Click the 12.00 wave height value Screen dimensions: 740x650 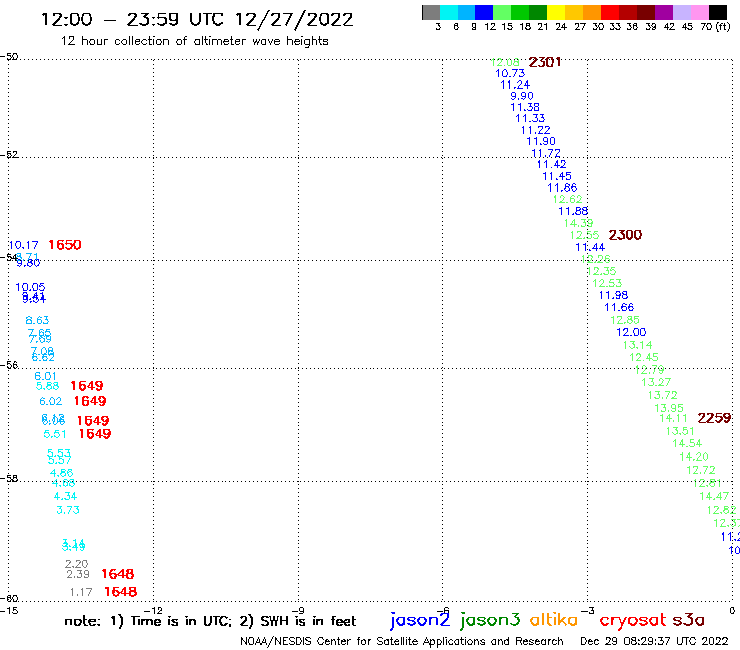631,332
